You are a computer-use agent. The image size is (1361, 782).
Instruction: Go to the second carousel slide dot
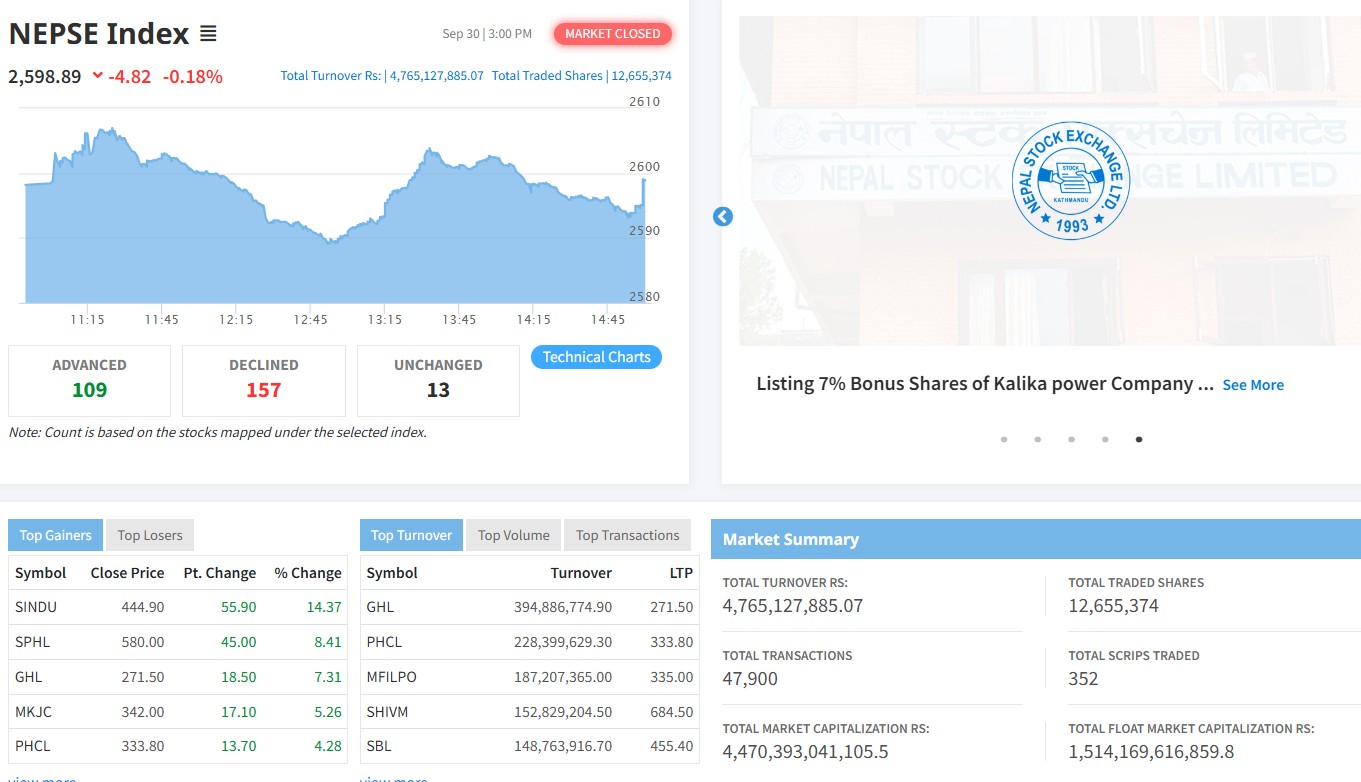pyautogui.click(x=1038, y=439)
